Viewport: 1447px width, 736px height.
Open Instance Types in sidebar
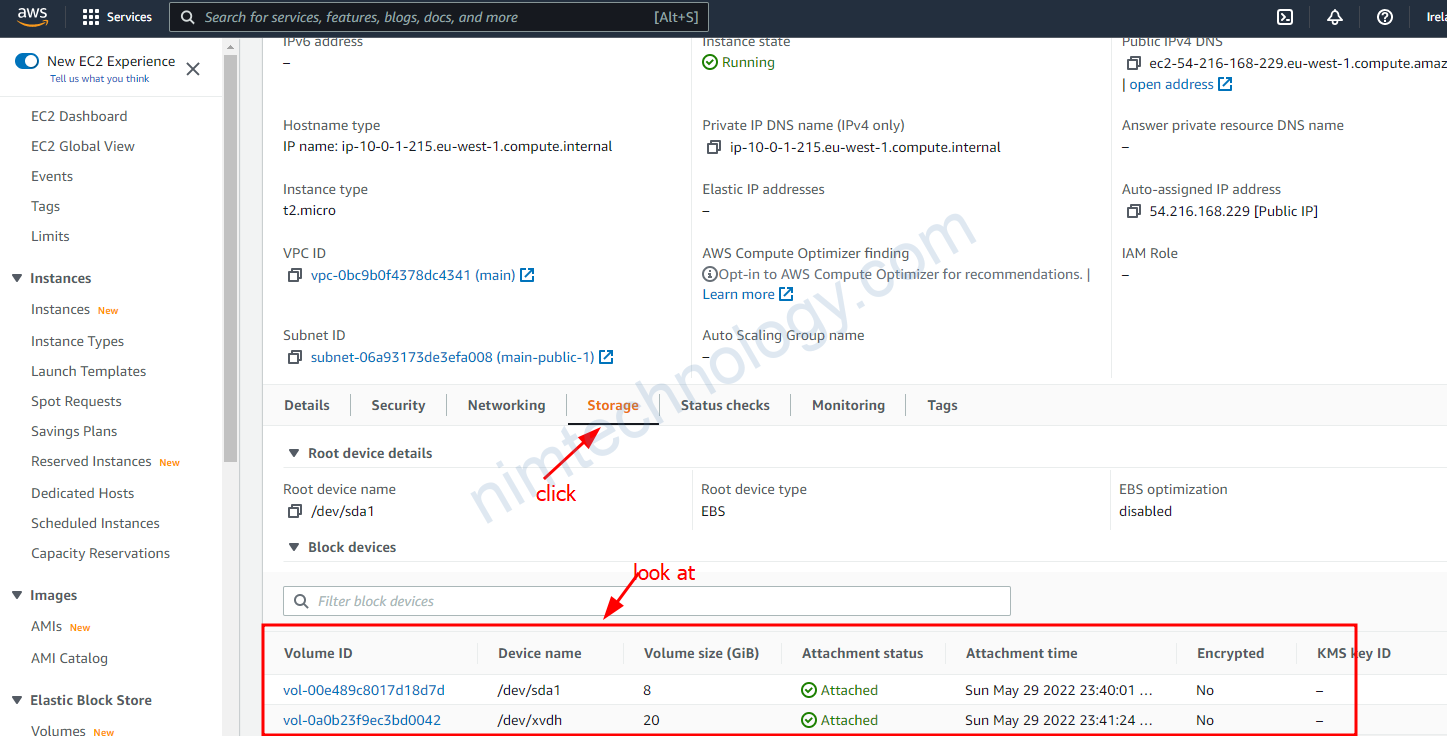point(77,341)
